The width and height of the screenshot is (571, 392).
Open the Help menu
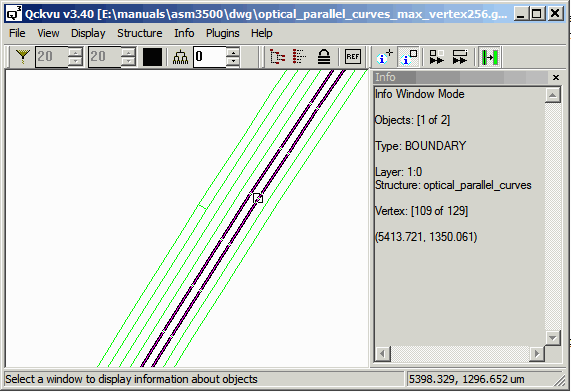pyautogui.click(x=261, y=33)
